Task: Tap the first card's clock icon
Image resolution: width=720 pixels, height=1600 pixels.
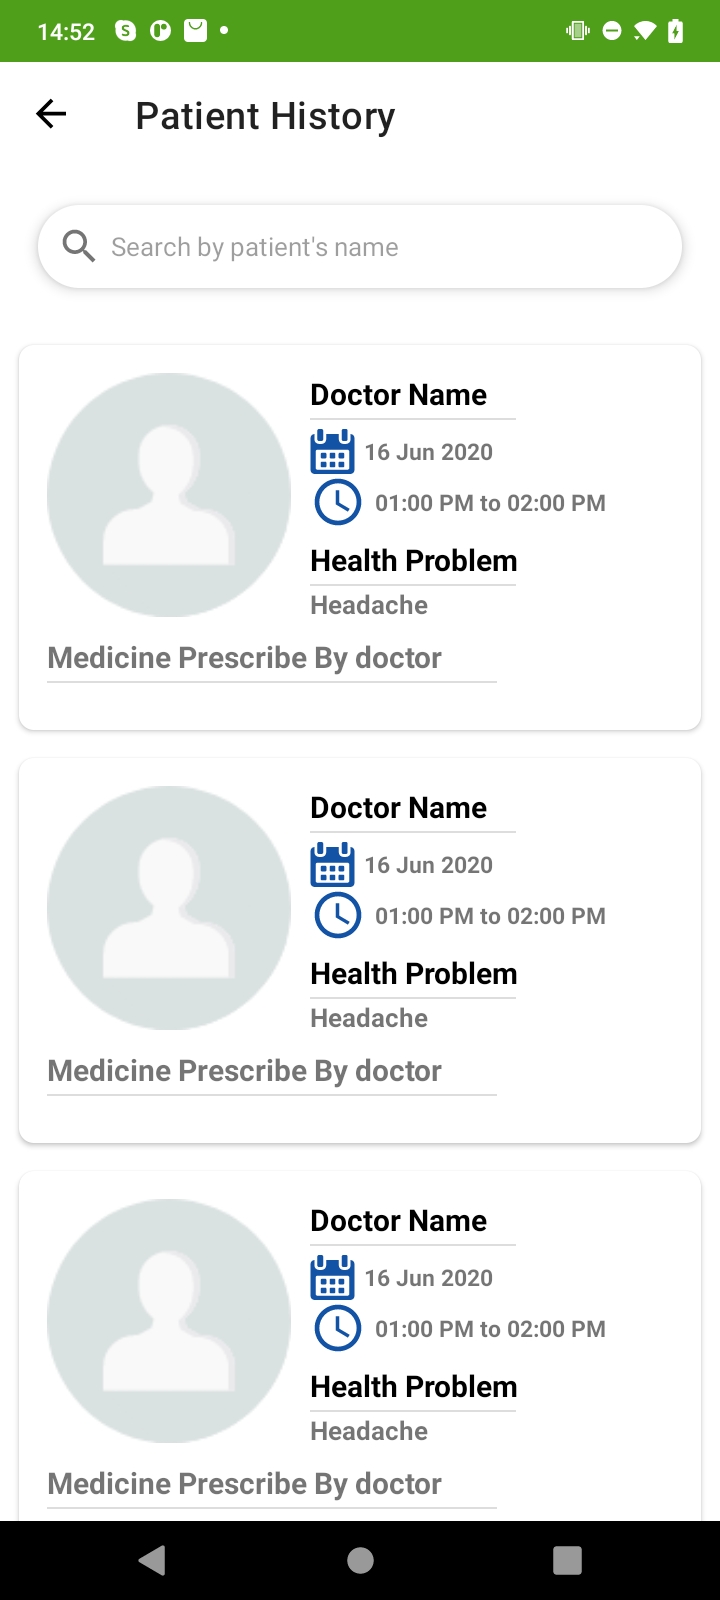Action: point(338,502)
